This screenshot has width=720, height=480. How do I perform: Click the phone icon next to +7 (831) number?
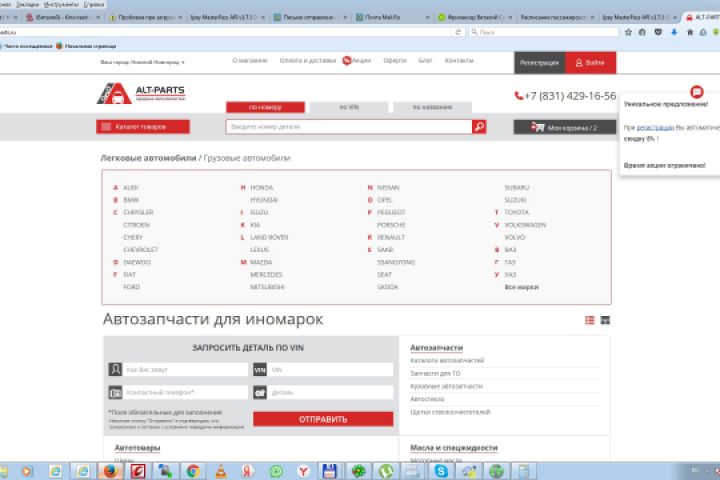(x=519, y=96)
